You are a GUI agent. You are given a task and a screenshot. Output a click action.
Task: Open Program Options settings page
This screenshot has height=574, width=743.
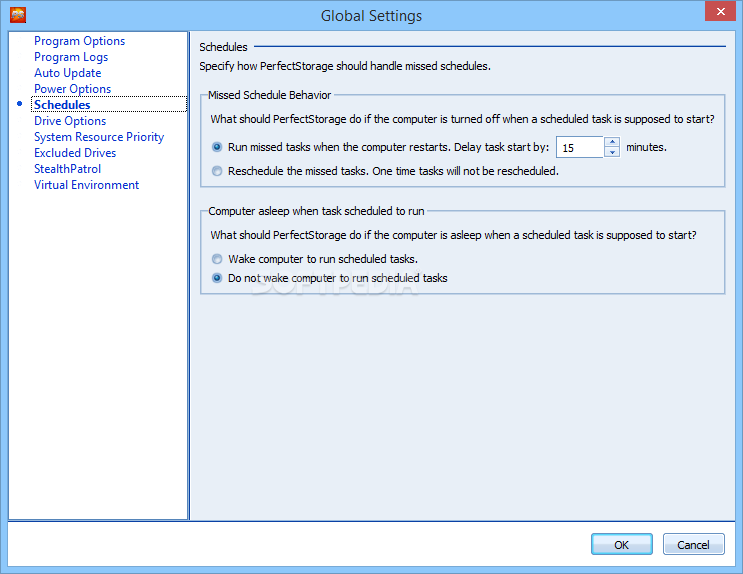[79, 41]
